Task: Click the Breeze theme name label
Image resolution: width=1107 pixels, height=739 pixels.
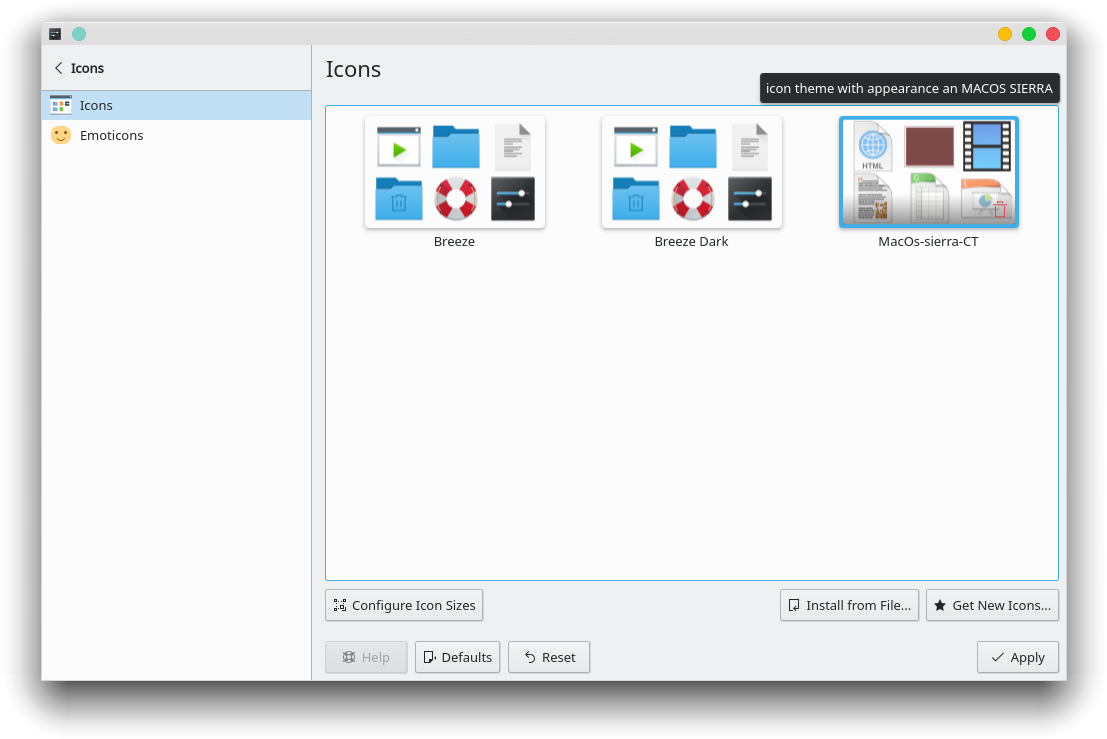Action: [x=454, y=241]
